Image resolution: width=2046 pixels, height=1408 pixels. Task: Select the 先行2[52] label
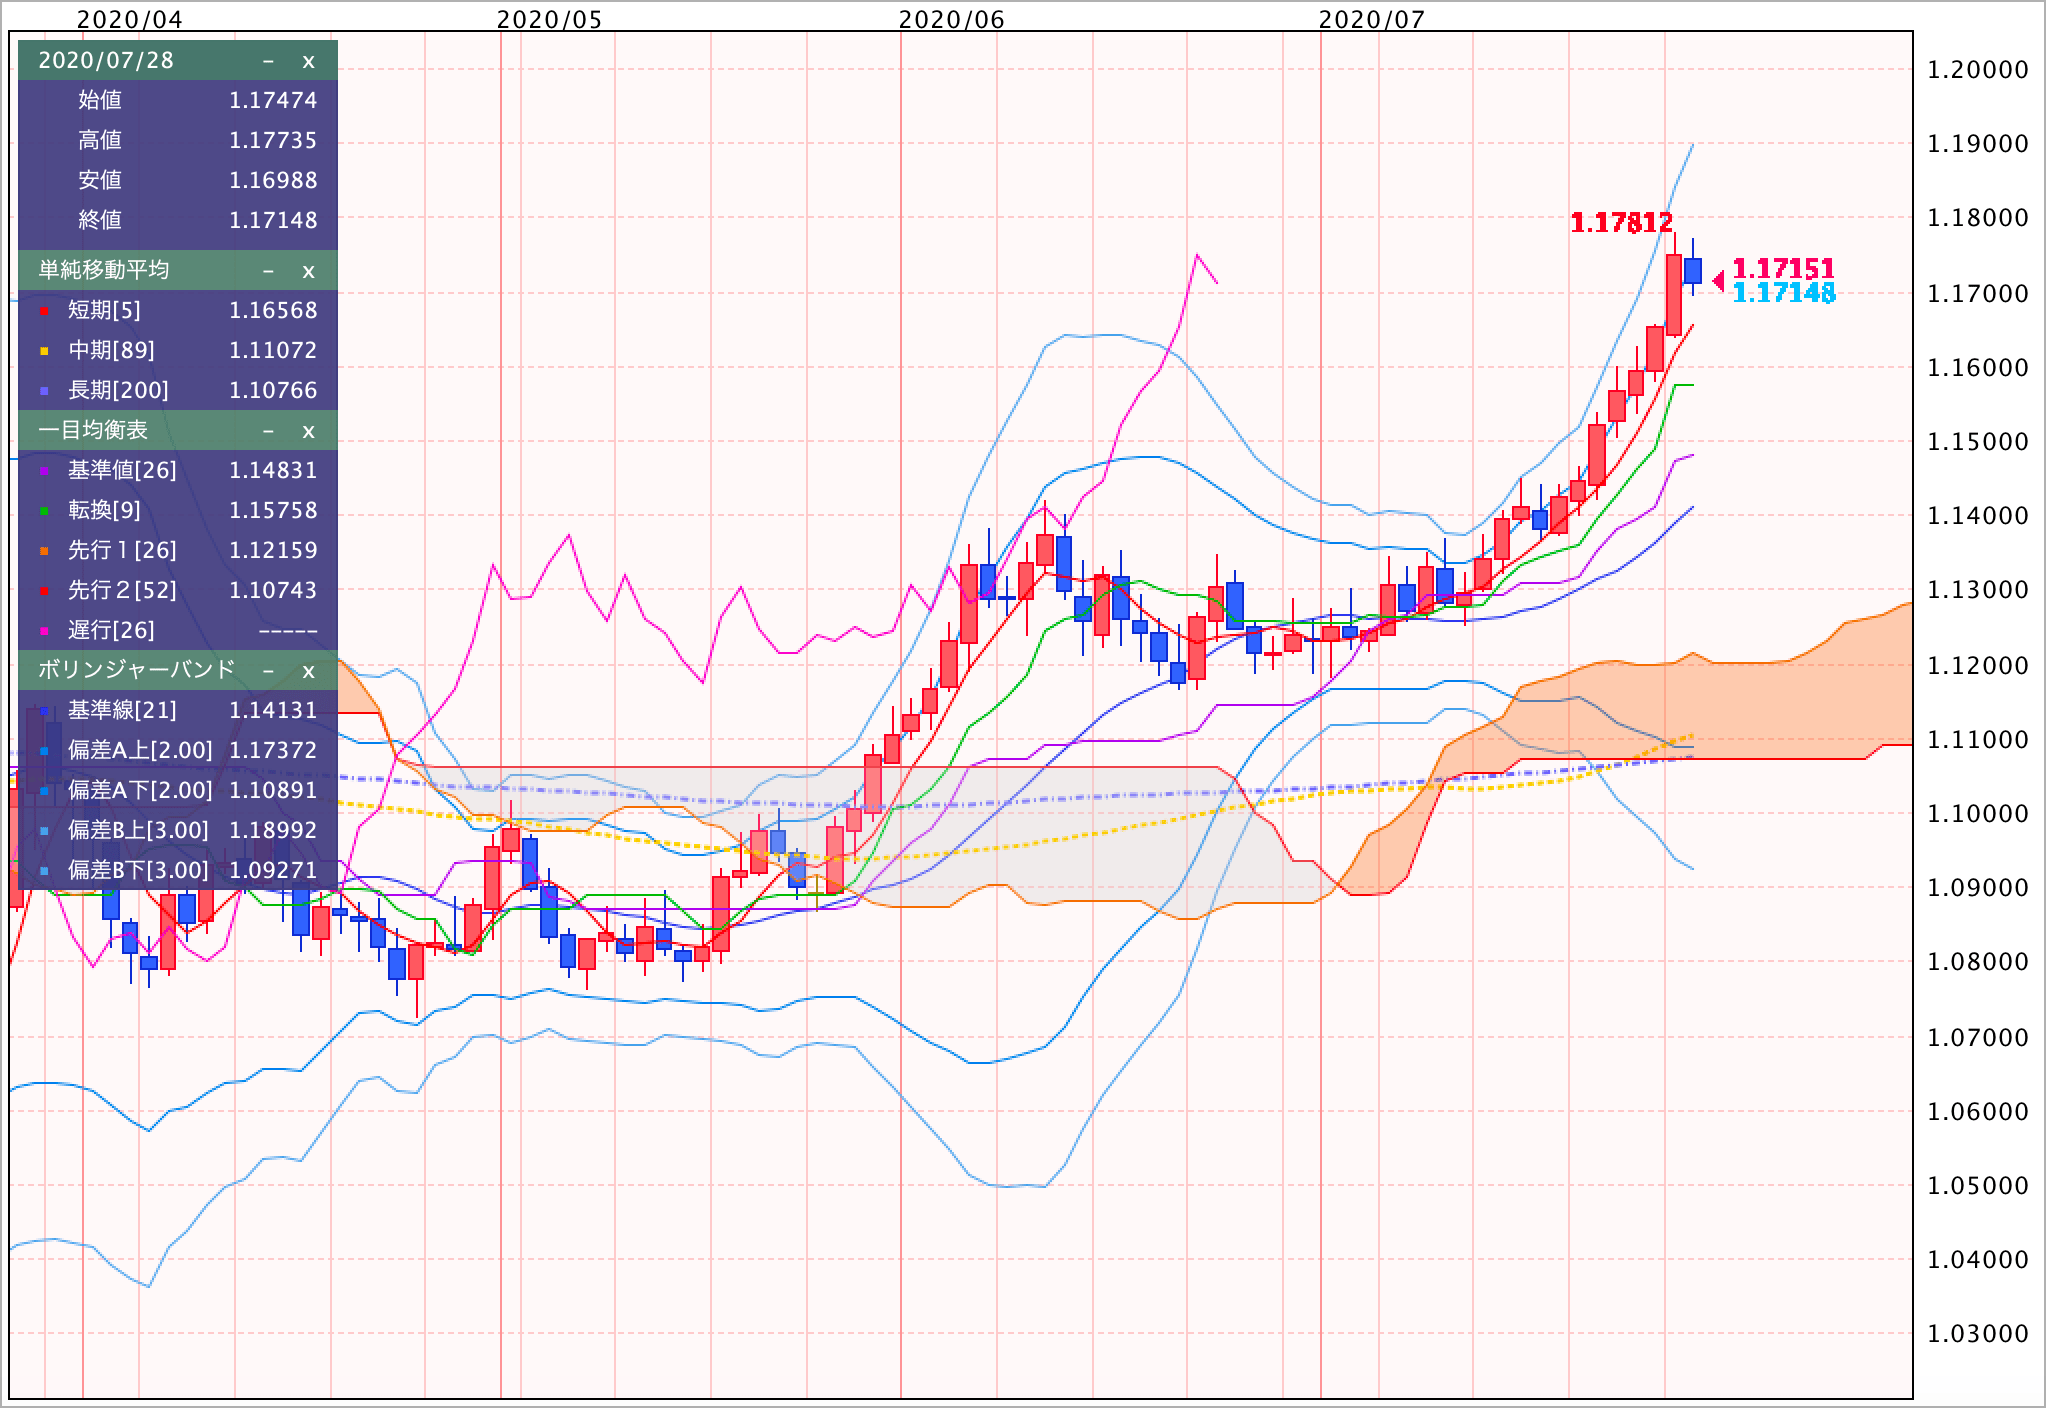(x=122, y=590)
